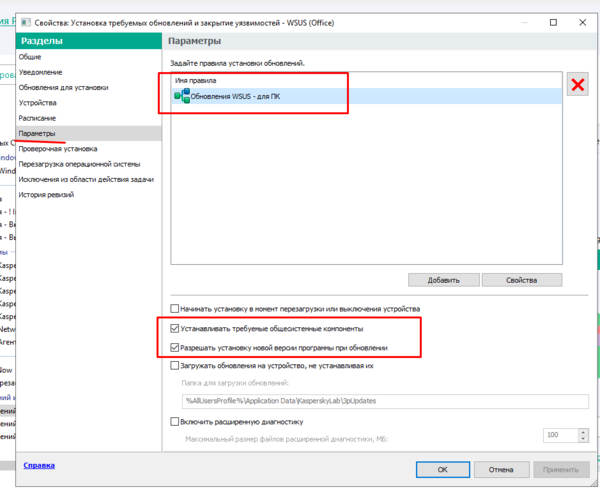
Task: Close the properties window
Action: pyautogui.click(x=582, y=23)
